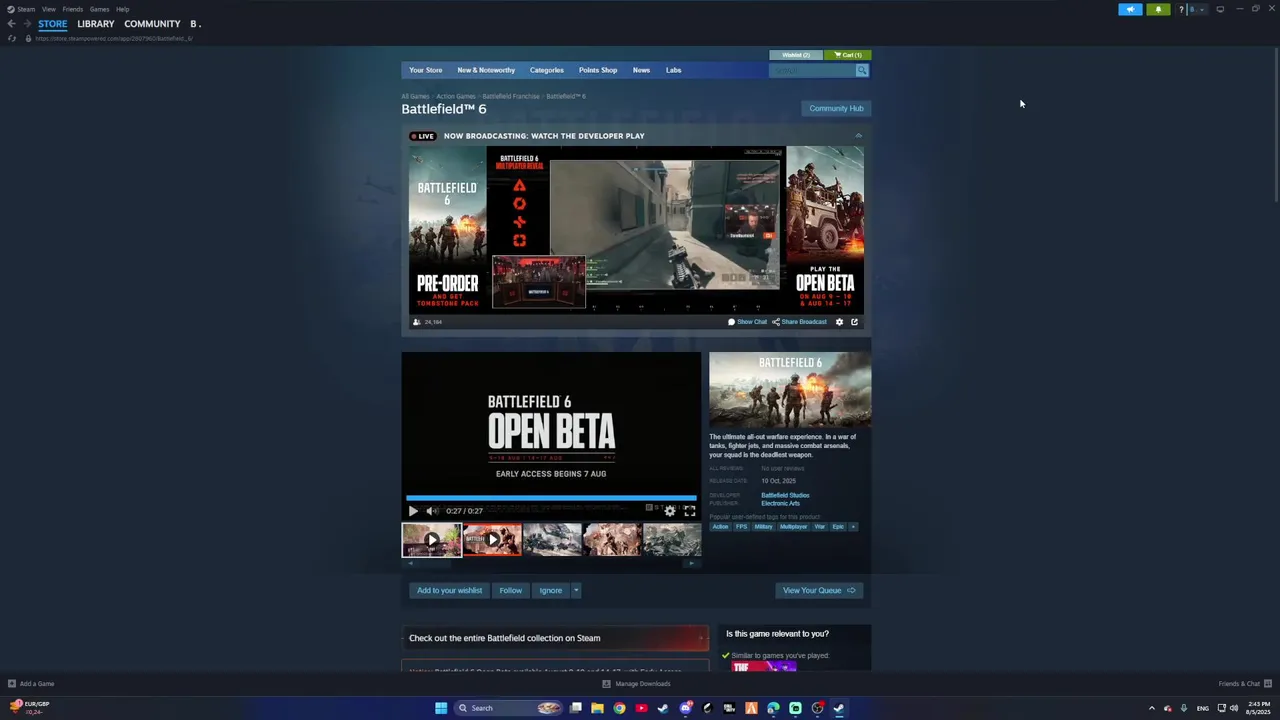Viewport: 1280px width, 720px height.
Task: Open the Friends menu
Action: click(72, 9)
